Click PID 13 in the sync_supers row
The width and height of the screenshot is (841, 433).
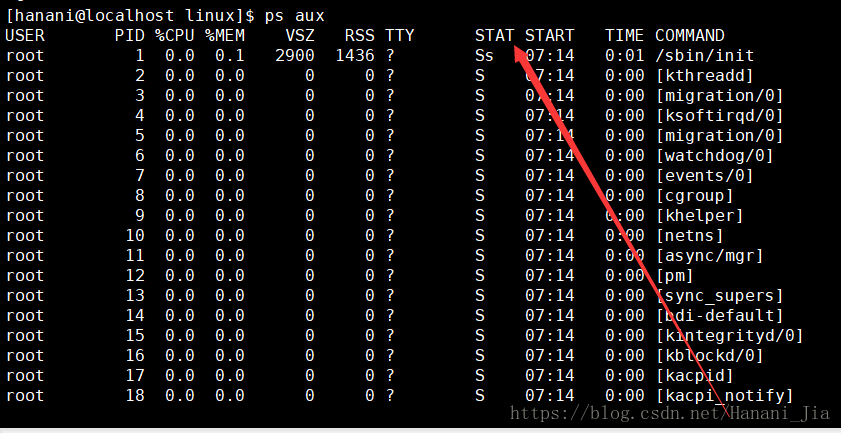coord(135,296)
